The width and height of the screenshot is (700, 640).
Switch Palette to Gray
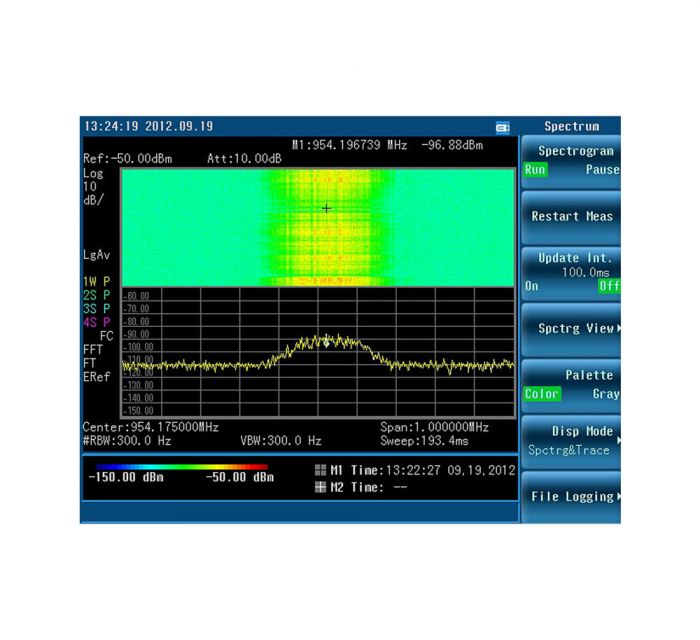(605, 394)
